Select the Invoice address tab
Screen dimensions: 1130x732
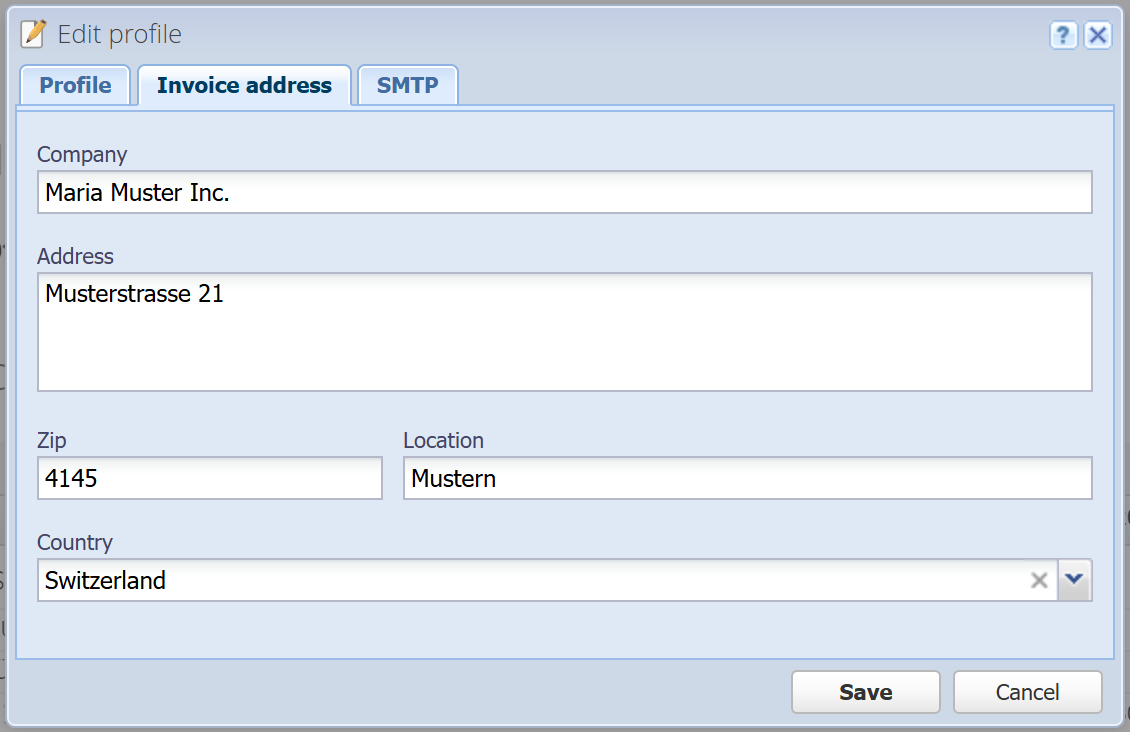click(244, 85)
